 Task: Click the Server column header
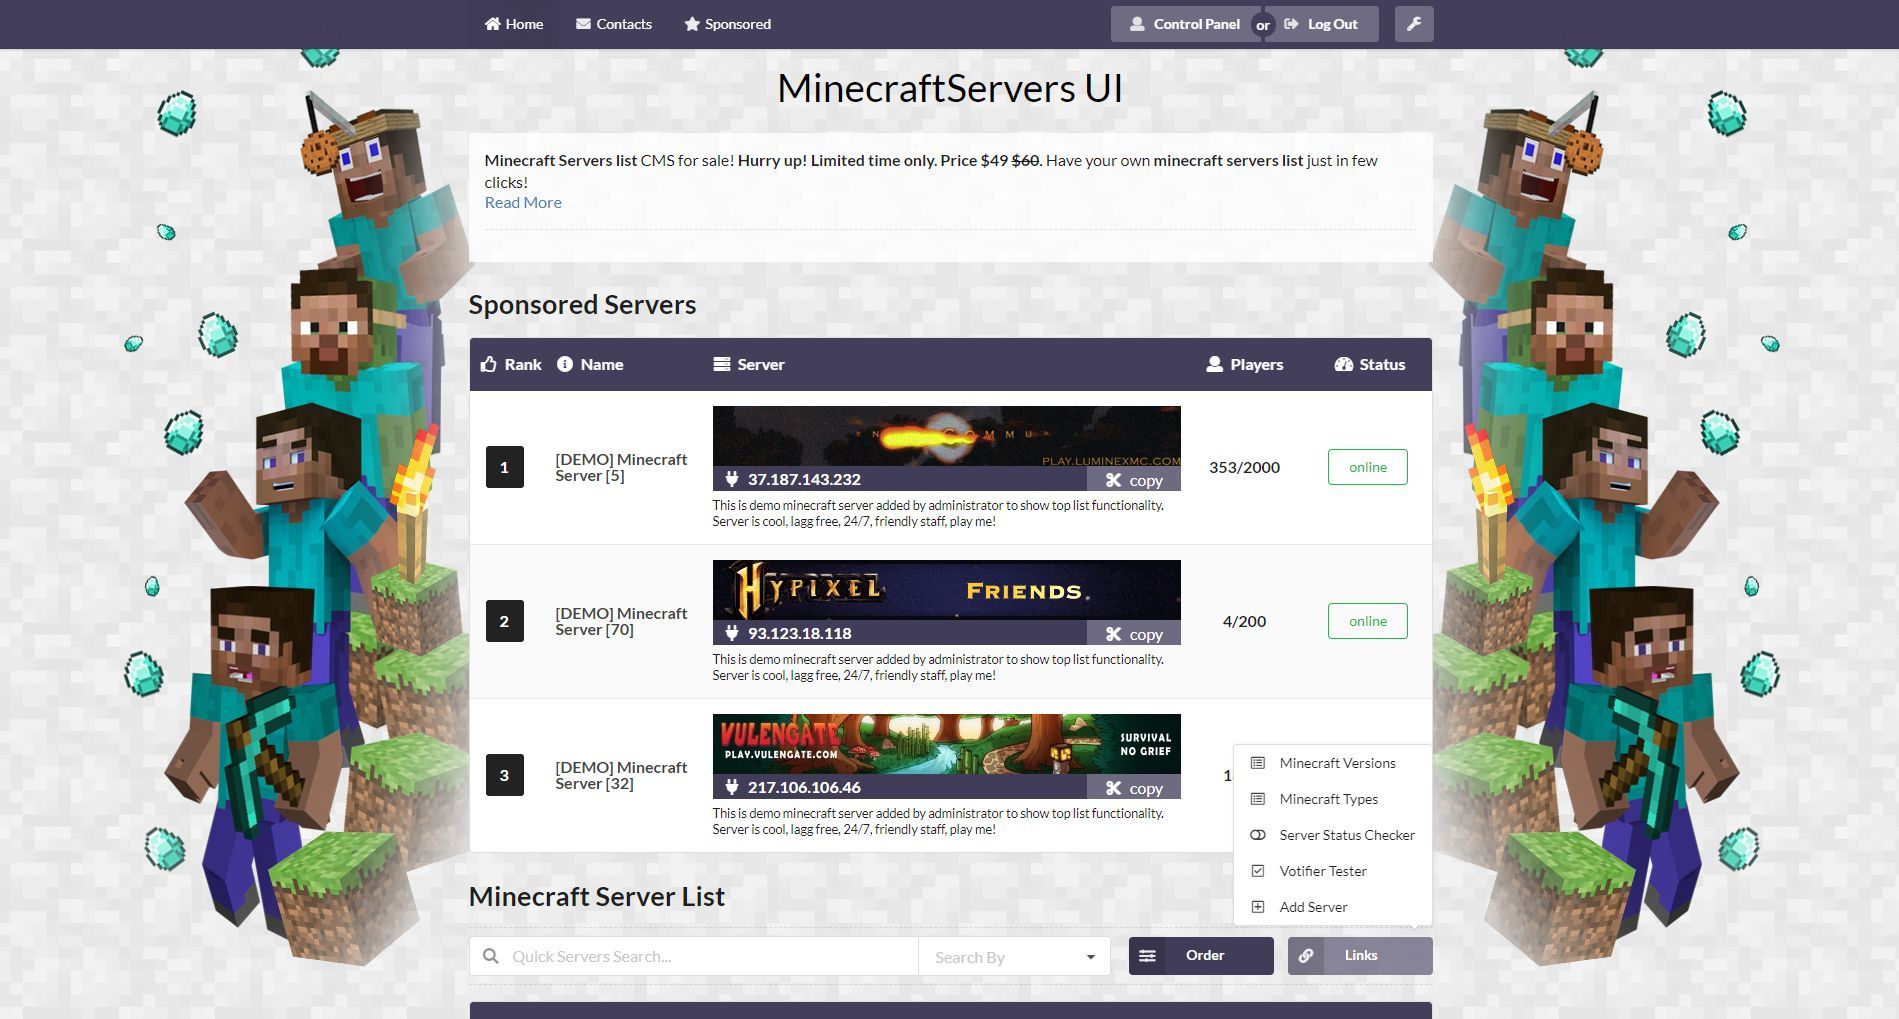coord(749,364)
